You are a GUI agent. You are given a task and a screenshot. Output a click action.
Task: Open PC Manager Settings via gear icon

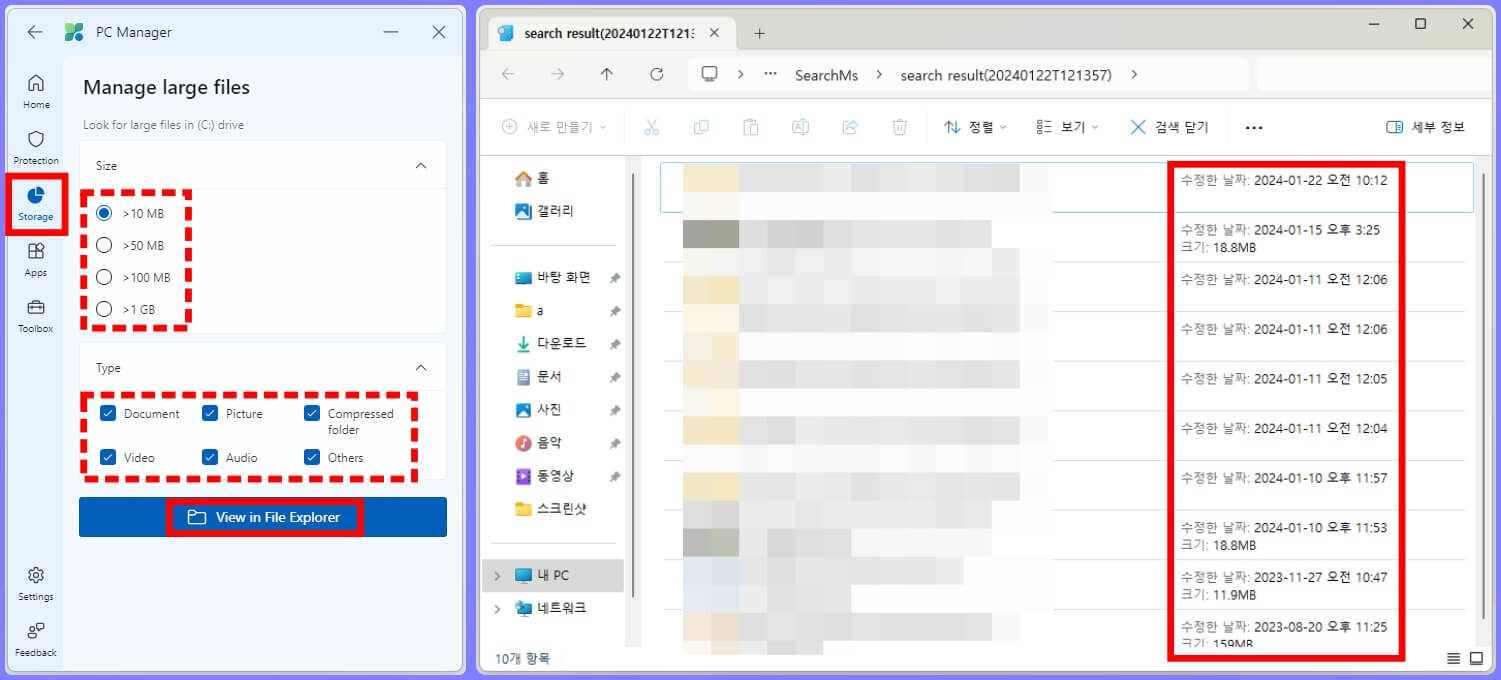click(35, 585)
